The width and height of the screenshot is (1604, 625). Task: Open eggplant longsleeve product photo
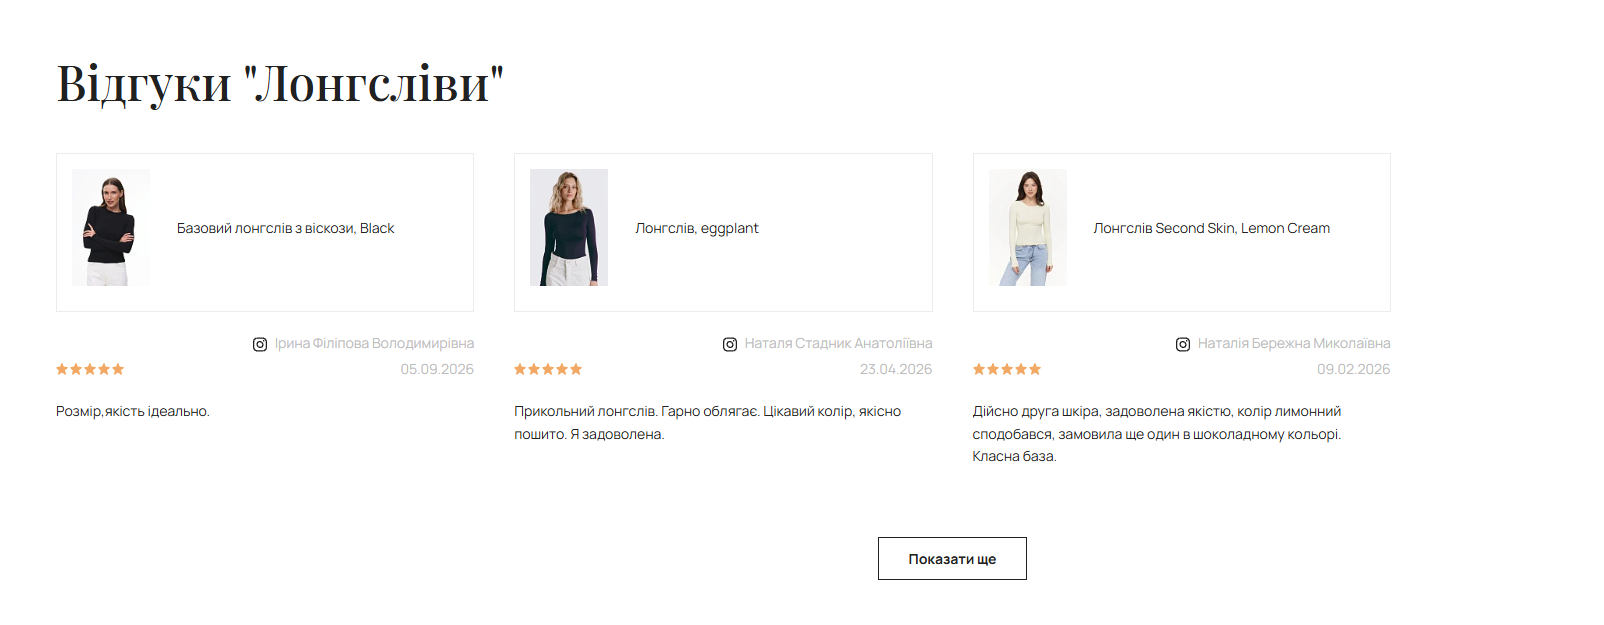pyautogui.click(x=569, y=228)
